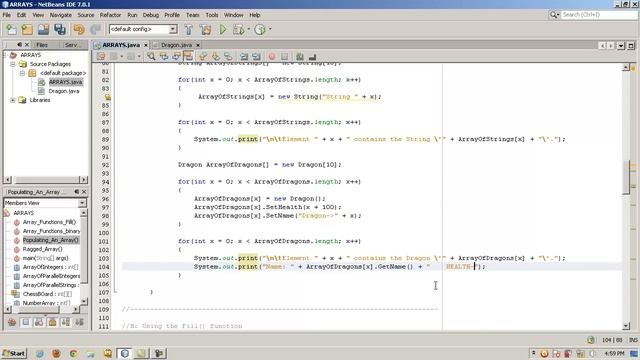Click the Shift Line Right icon
Screen dimensions: 640x360
(x=256, y=57)
